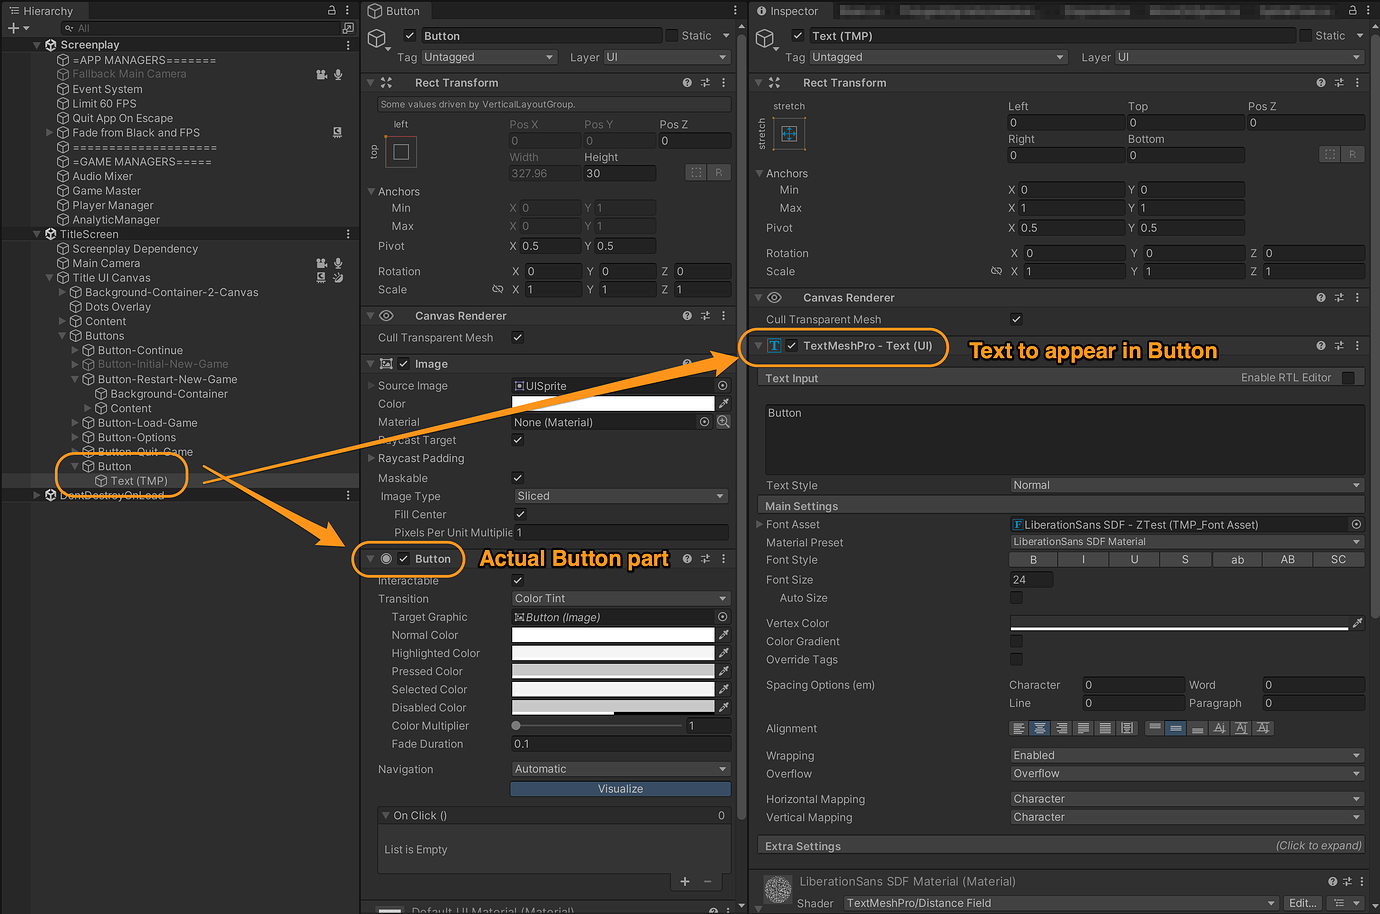The width and height of the screenshot is (1380, 914).
Task: Toggle the Interactable checkbox
Action: (518, 580)
